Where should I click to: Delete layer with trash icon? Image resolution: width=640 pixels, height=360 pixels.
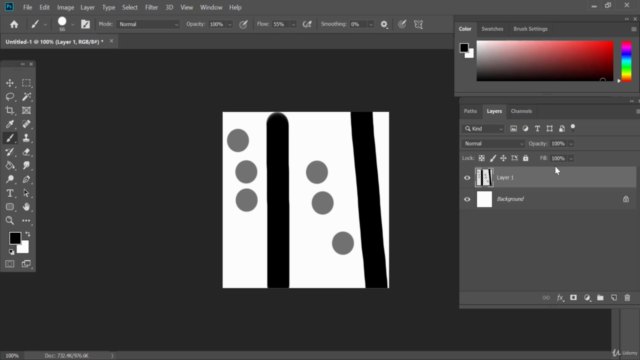coord(627,298)
